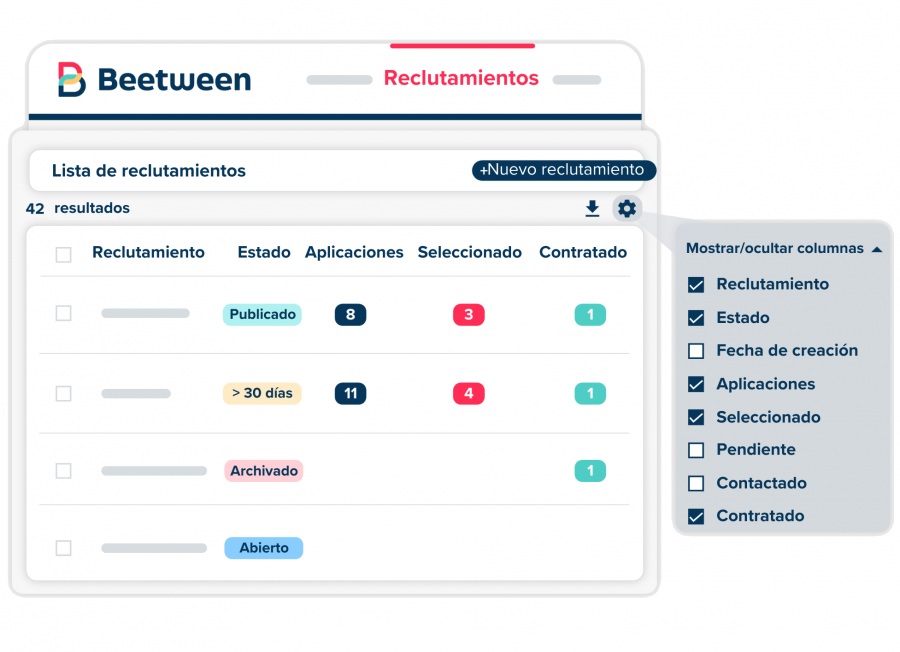Tick the select-all checkbox in table header
Screen dimensions: 900x652
(64, 254)
